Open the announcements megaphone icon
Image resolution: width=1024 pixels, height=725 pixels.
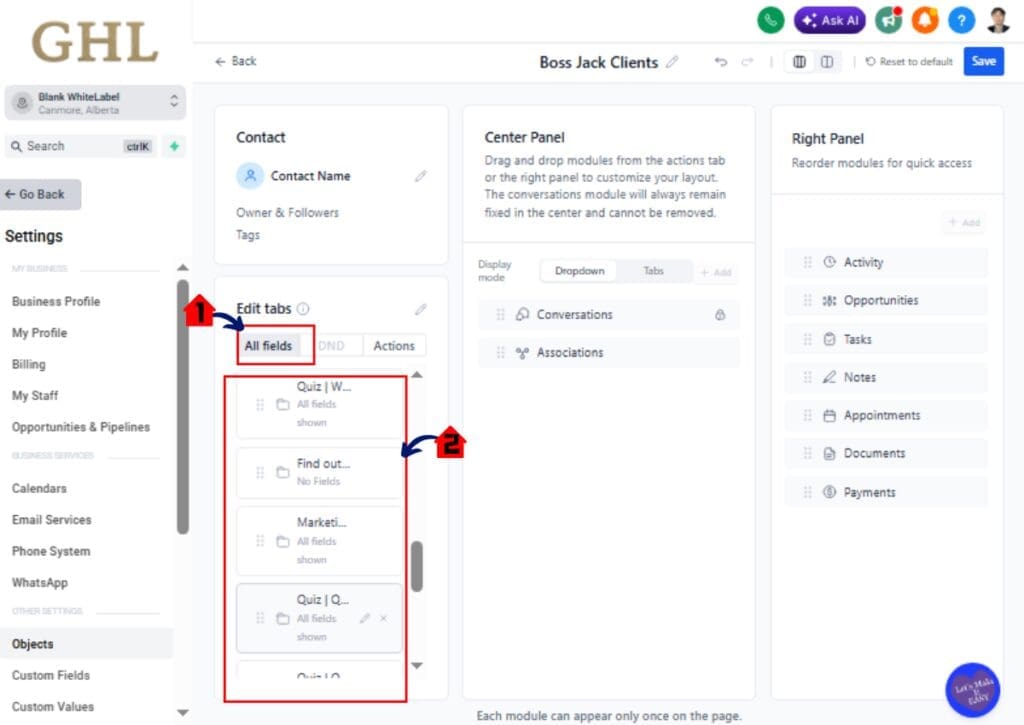(x=888, y=20)
